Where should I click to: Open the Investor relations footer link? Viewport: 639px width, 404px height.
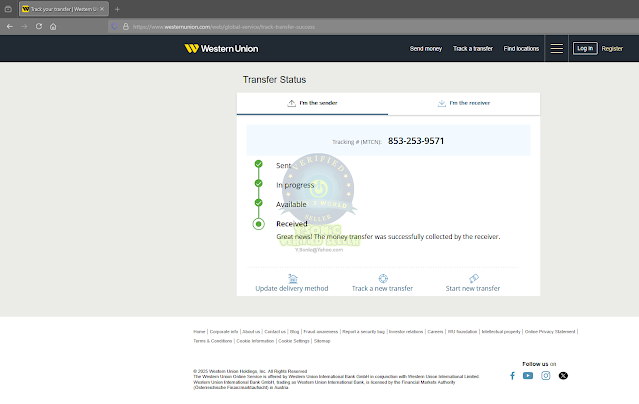[406, 331]
